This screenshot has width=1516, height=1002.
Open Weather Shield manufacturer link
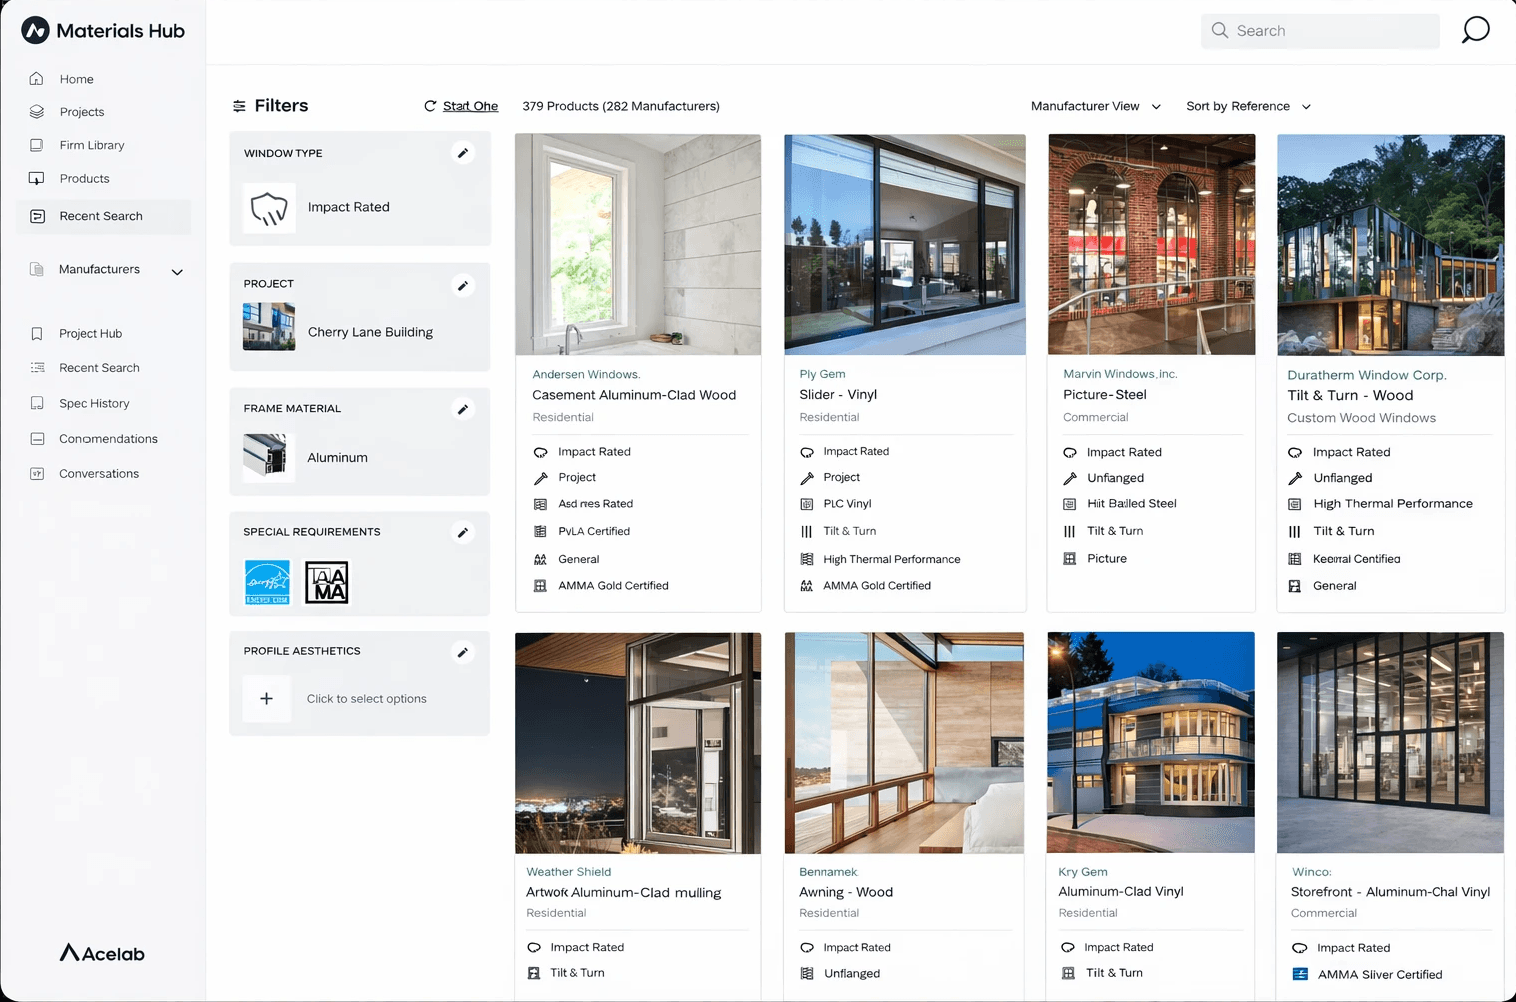coord(568,872)
